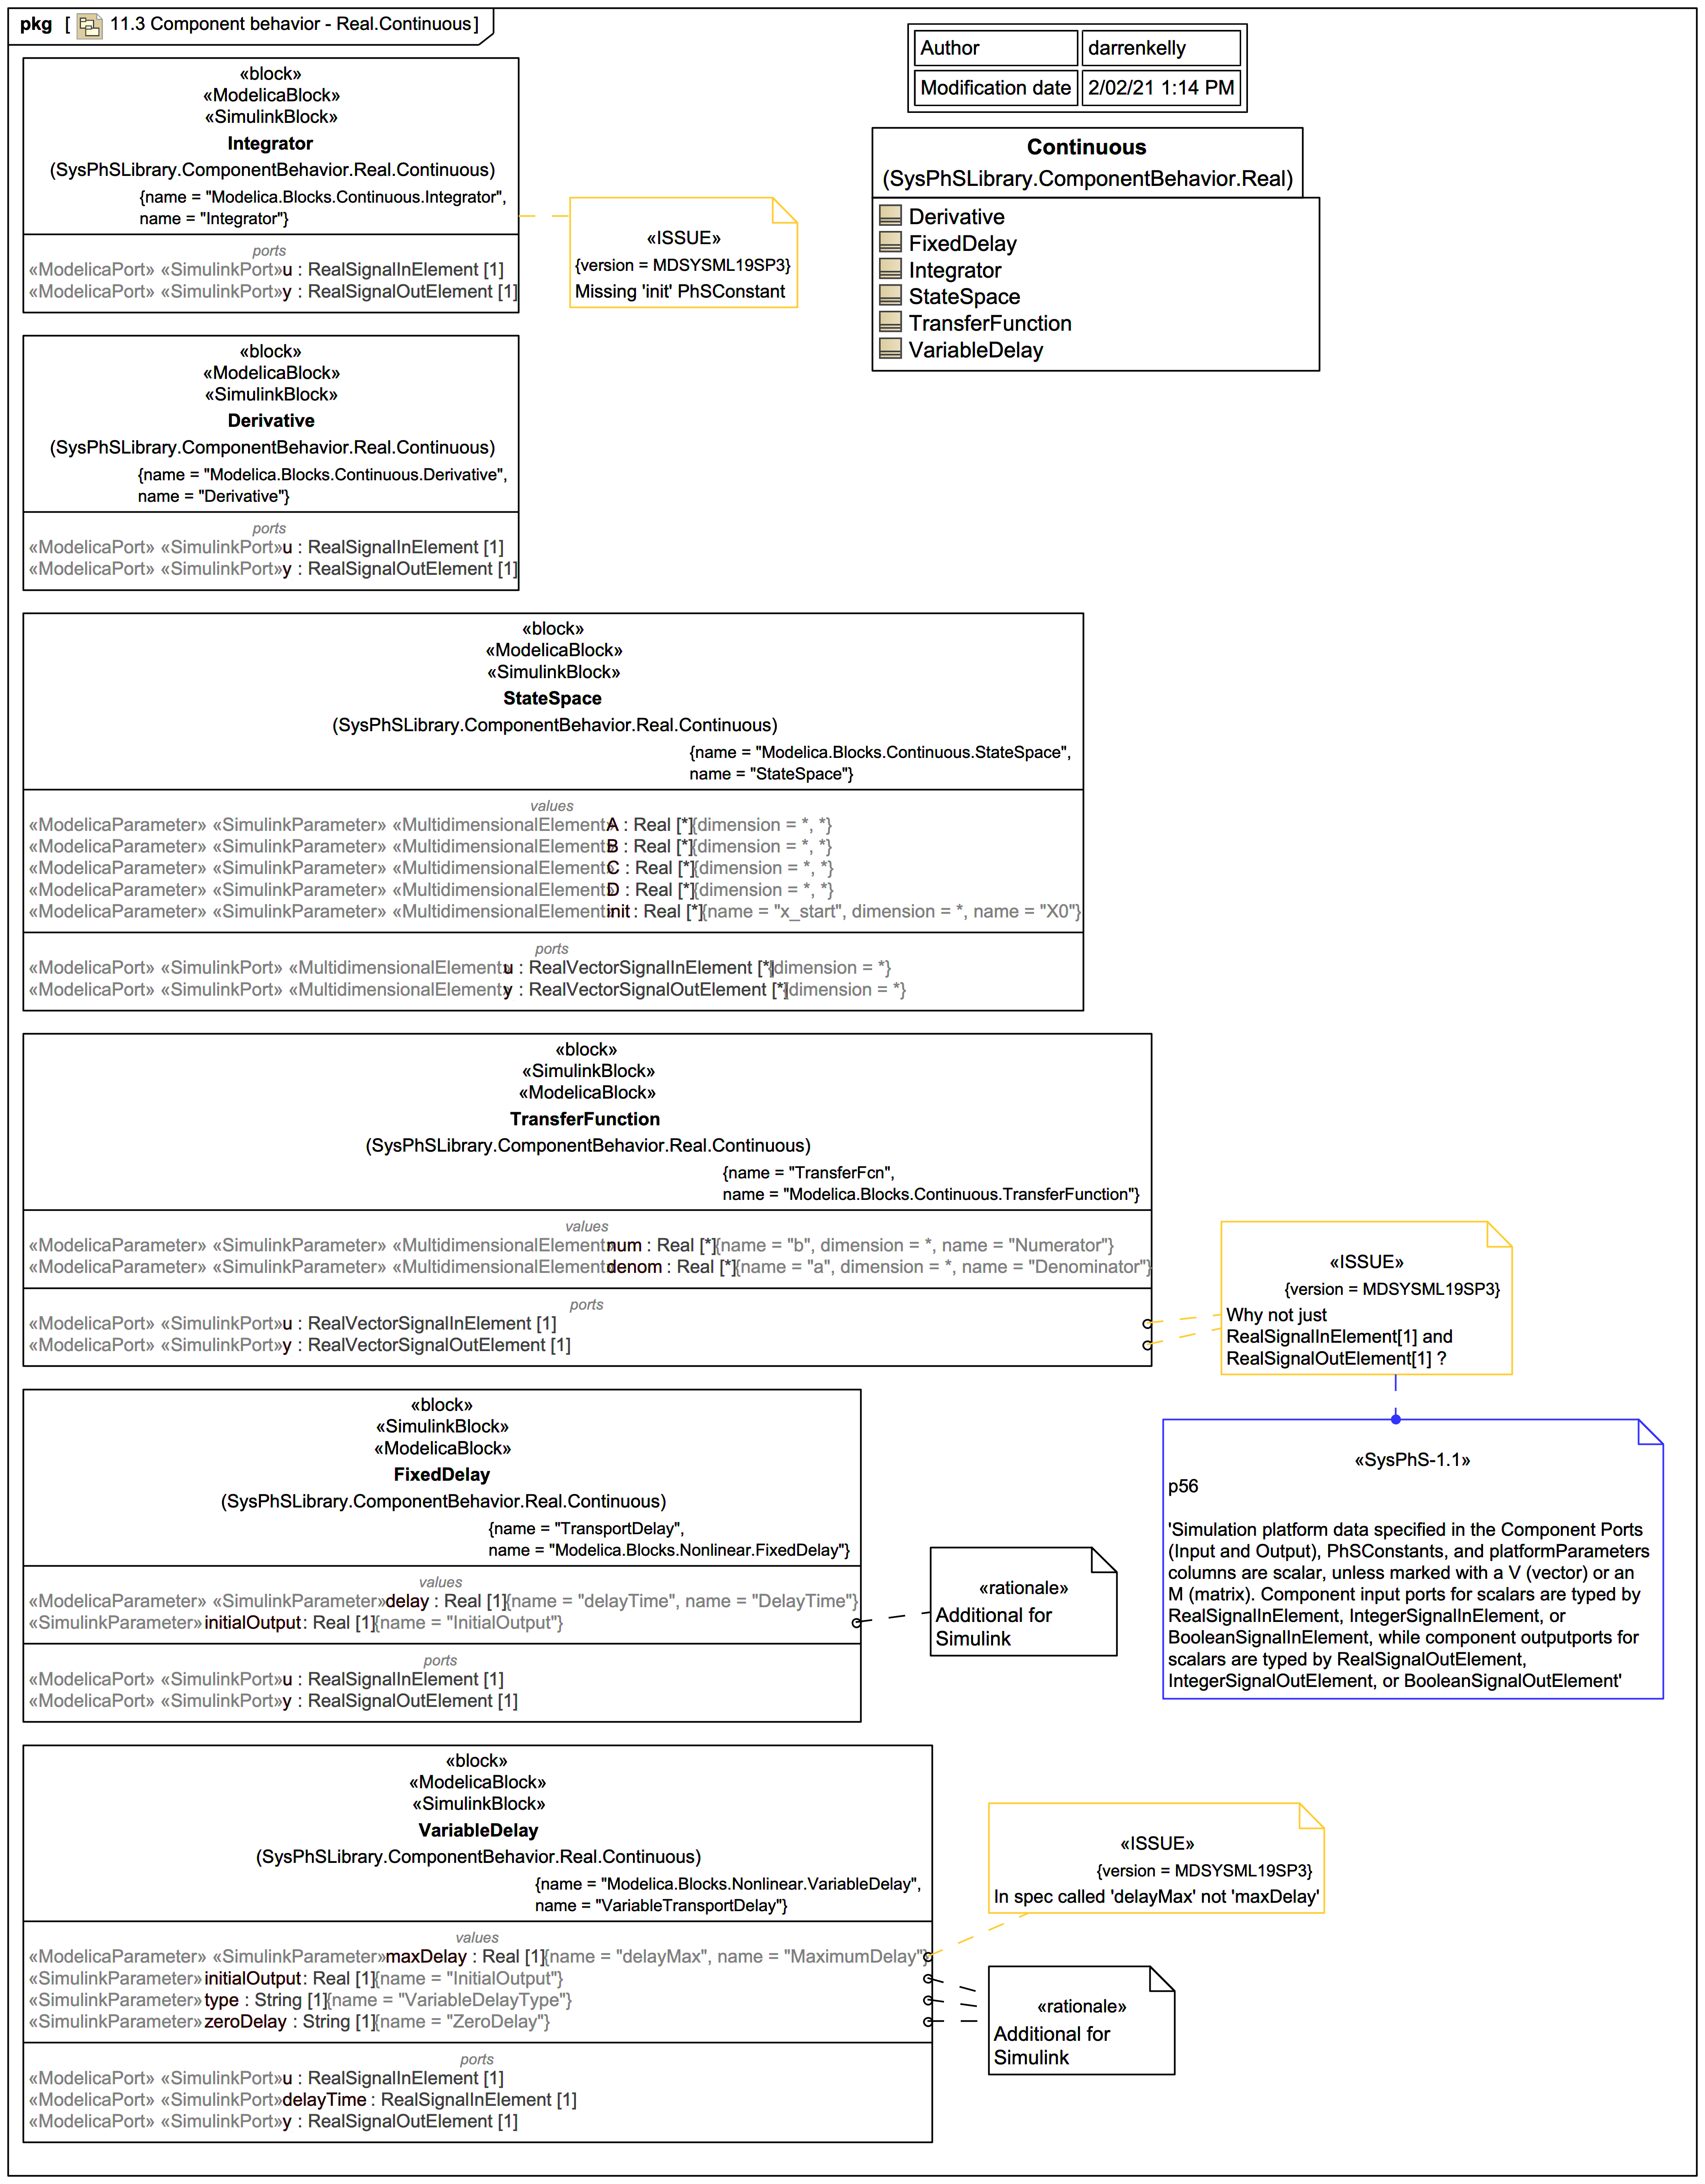Click the StateSpace block icon in the list
This screenshot has width=1705, height=2184.
coord(890,296)
